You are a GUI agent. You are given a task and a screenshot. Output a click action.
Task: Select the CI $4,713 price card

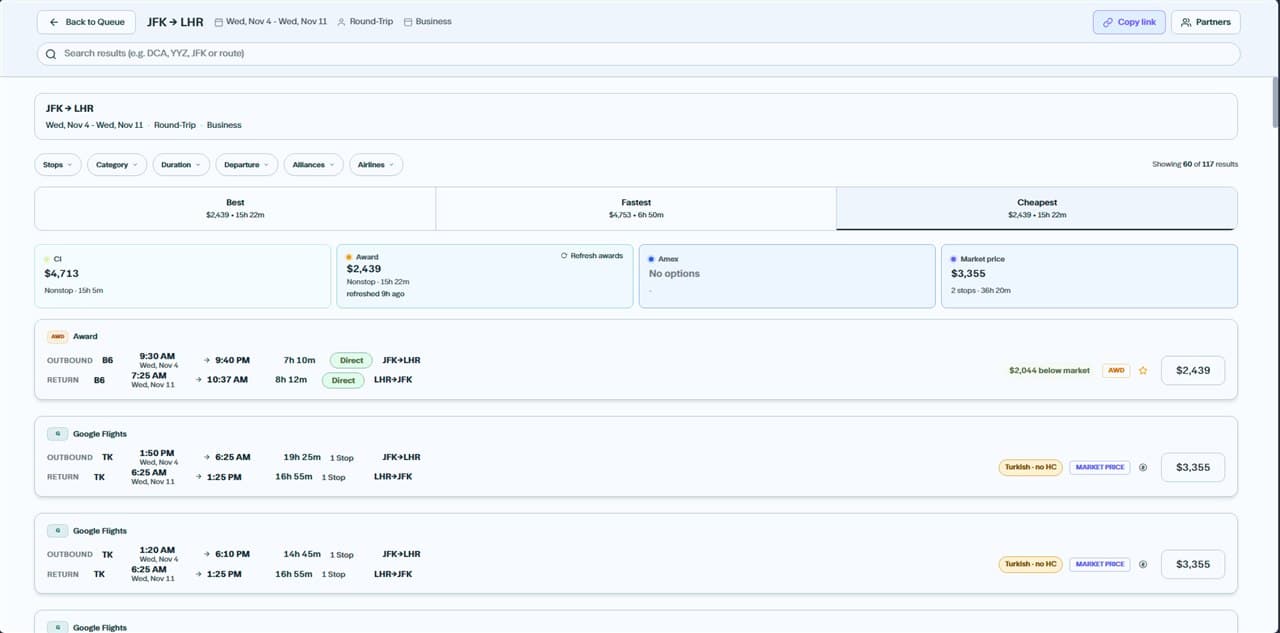coord(182,276)
